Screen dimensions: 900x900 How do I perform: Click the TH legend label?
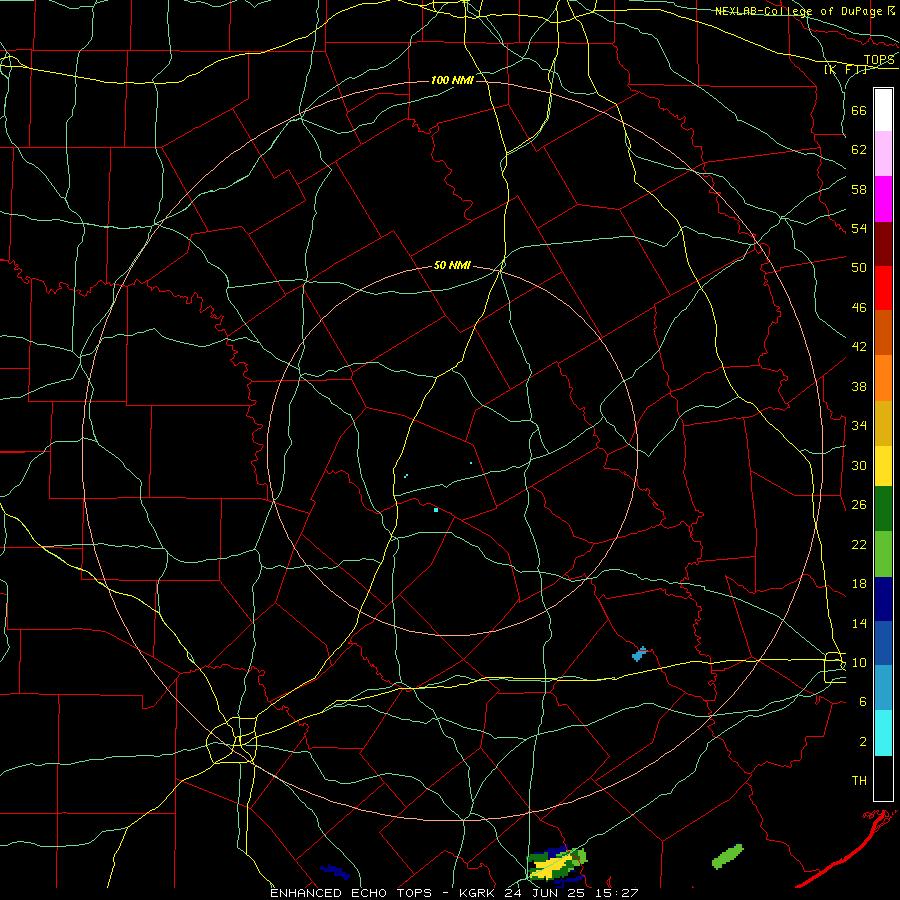click(859, 781)
